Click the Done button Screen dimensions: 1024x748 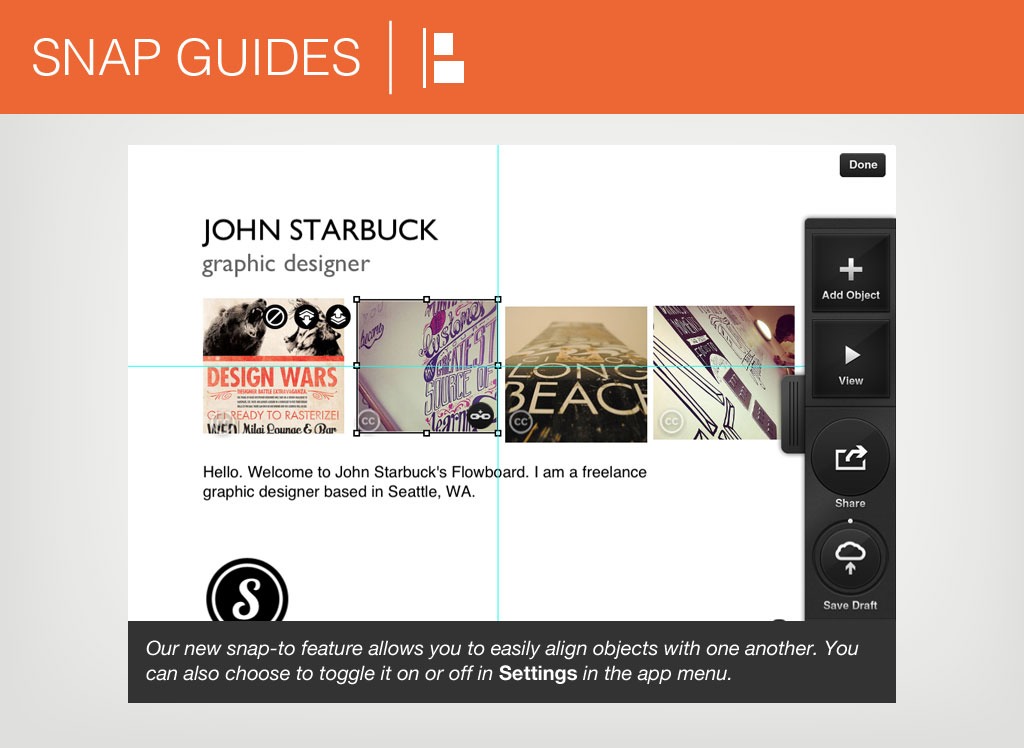[862, 165]
